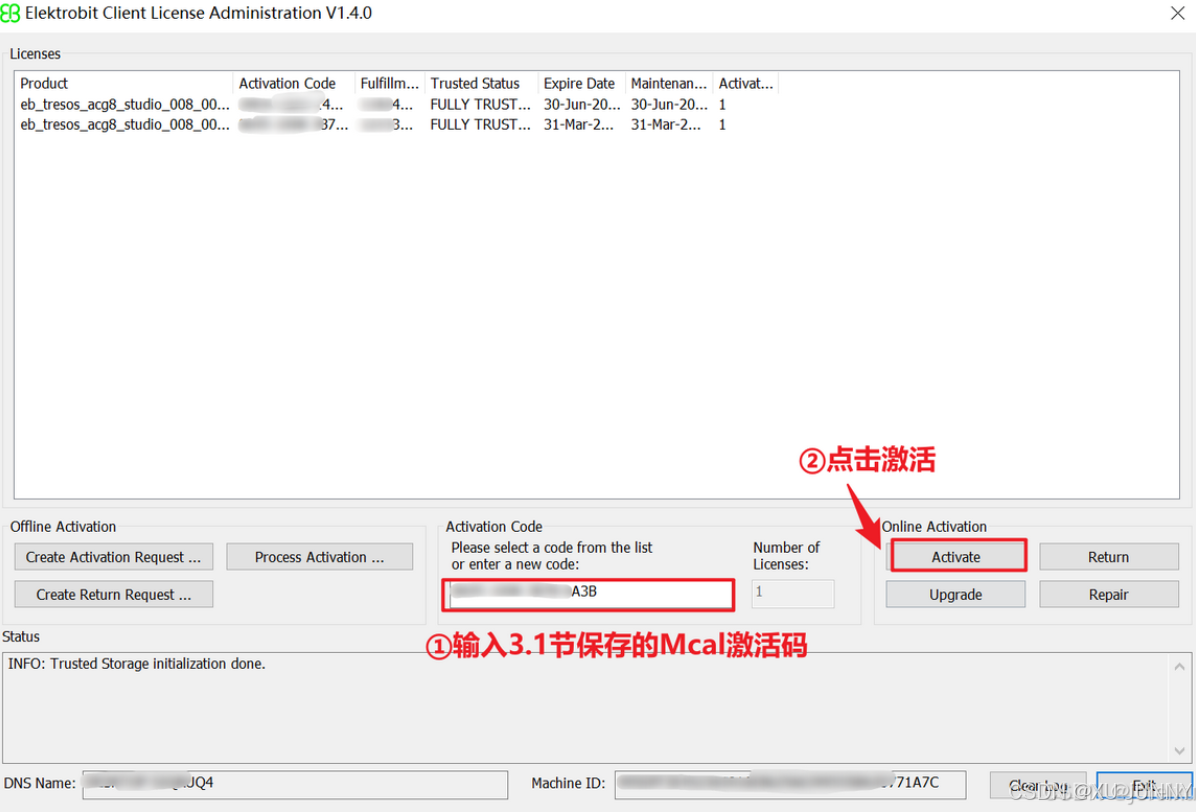Click the Return button

tap(1108, 557)
